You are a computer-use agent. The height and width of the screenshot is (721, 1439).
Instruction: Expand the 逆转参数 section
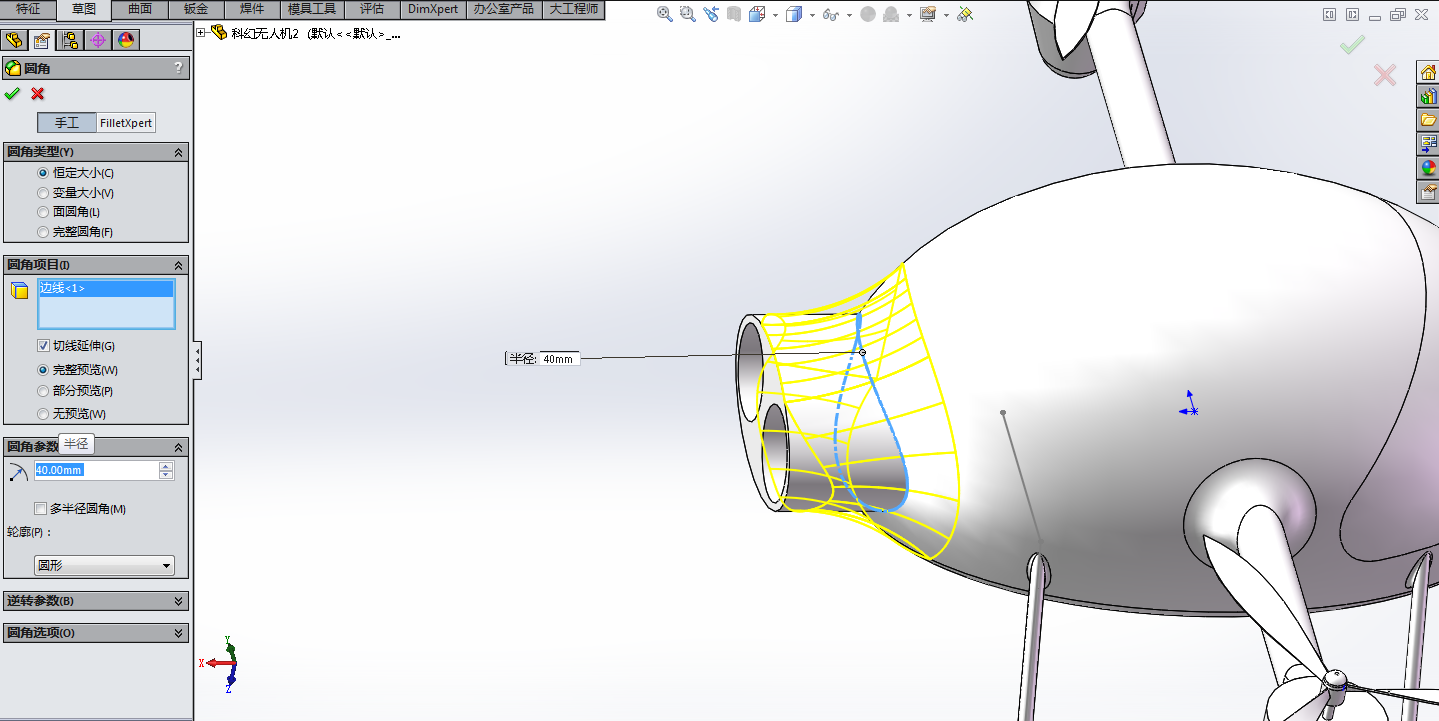click(x=95, y=601)
